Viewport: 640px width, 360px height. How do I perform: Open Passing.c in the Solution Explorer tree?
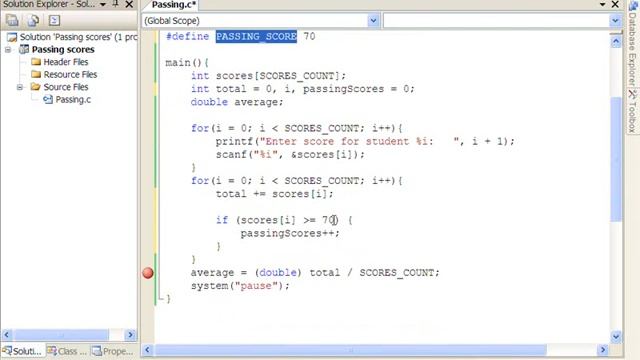tap(73, 100)
